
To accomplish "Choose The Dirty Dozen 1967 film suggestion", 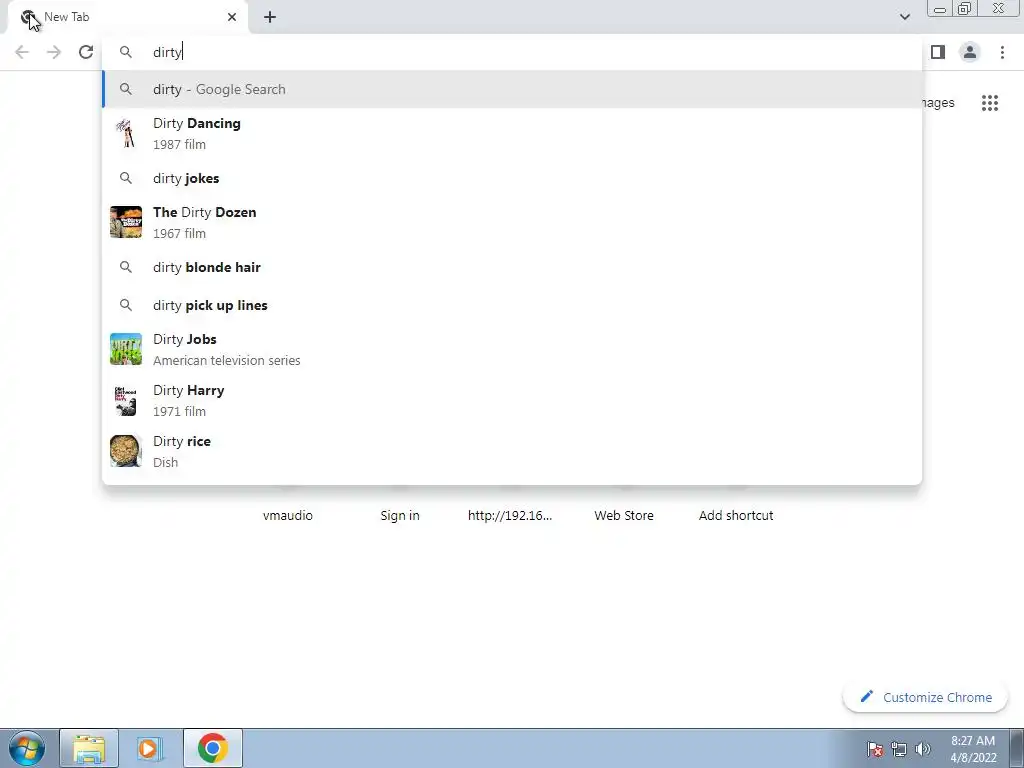I will coord(512,222).
